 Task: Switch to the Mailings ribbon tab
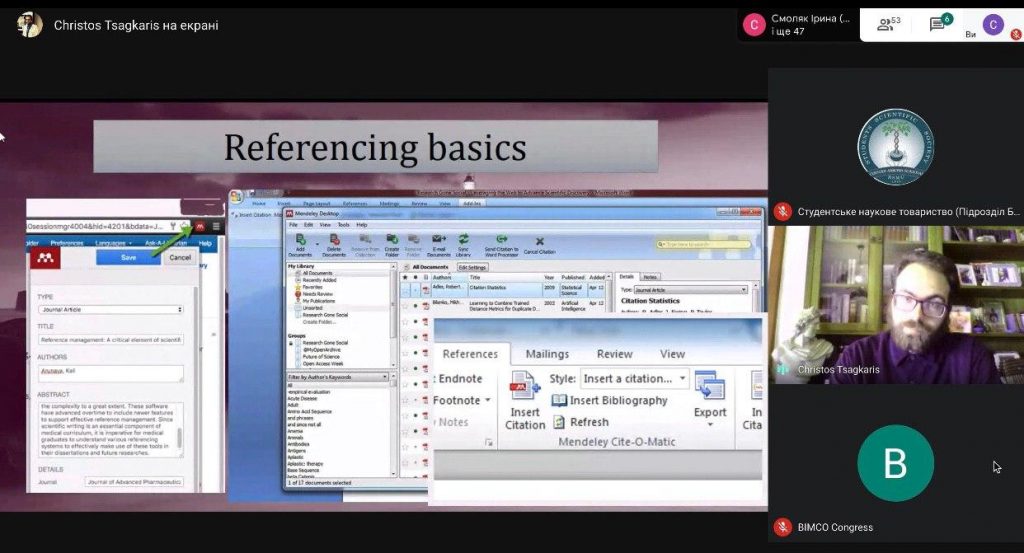(547, 354)
